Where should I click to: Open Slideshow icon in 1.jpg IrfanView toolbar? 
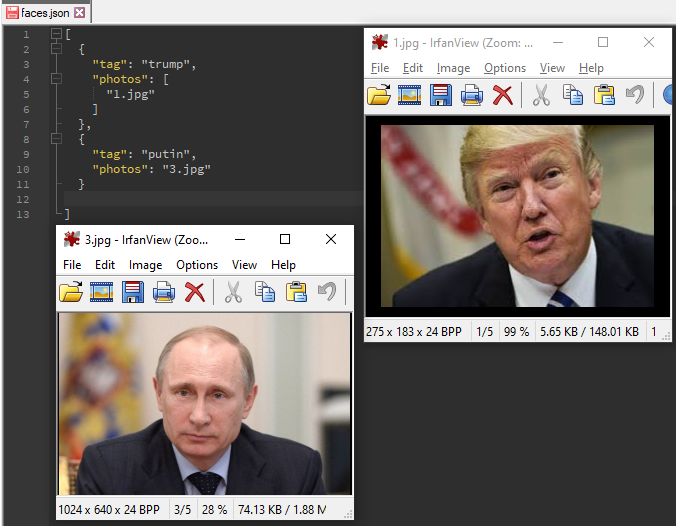coord(409,95)
